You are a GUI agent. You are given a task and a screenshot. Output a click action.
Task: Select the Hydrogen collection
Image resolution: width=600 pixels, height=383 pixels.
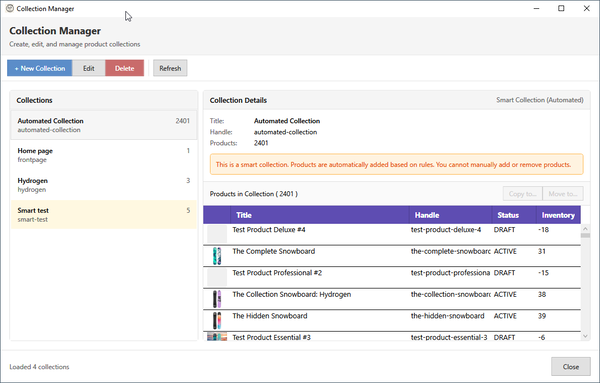point(103,185)
